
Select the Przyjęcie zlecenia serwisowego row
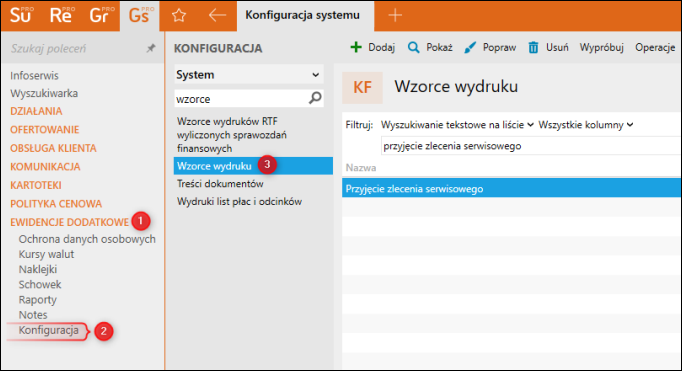(512, 187)
